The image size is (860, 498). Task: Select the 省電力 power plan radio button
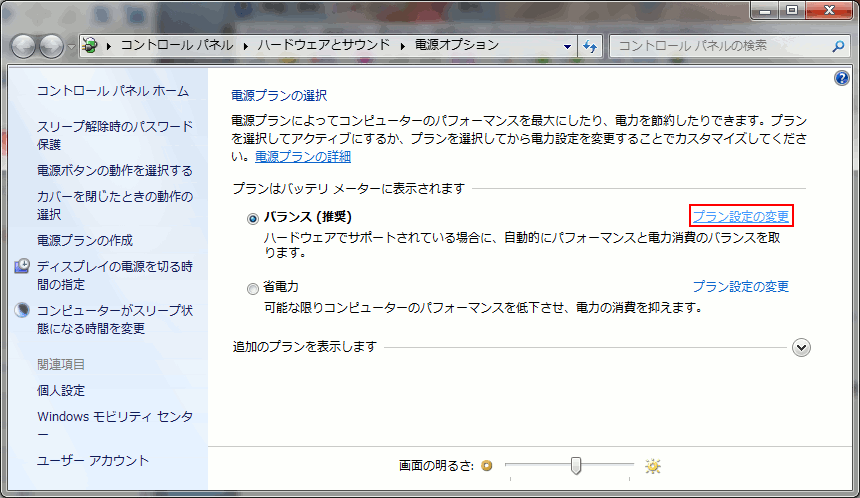pyautogui.click(x=253, y=288)
